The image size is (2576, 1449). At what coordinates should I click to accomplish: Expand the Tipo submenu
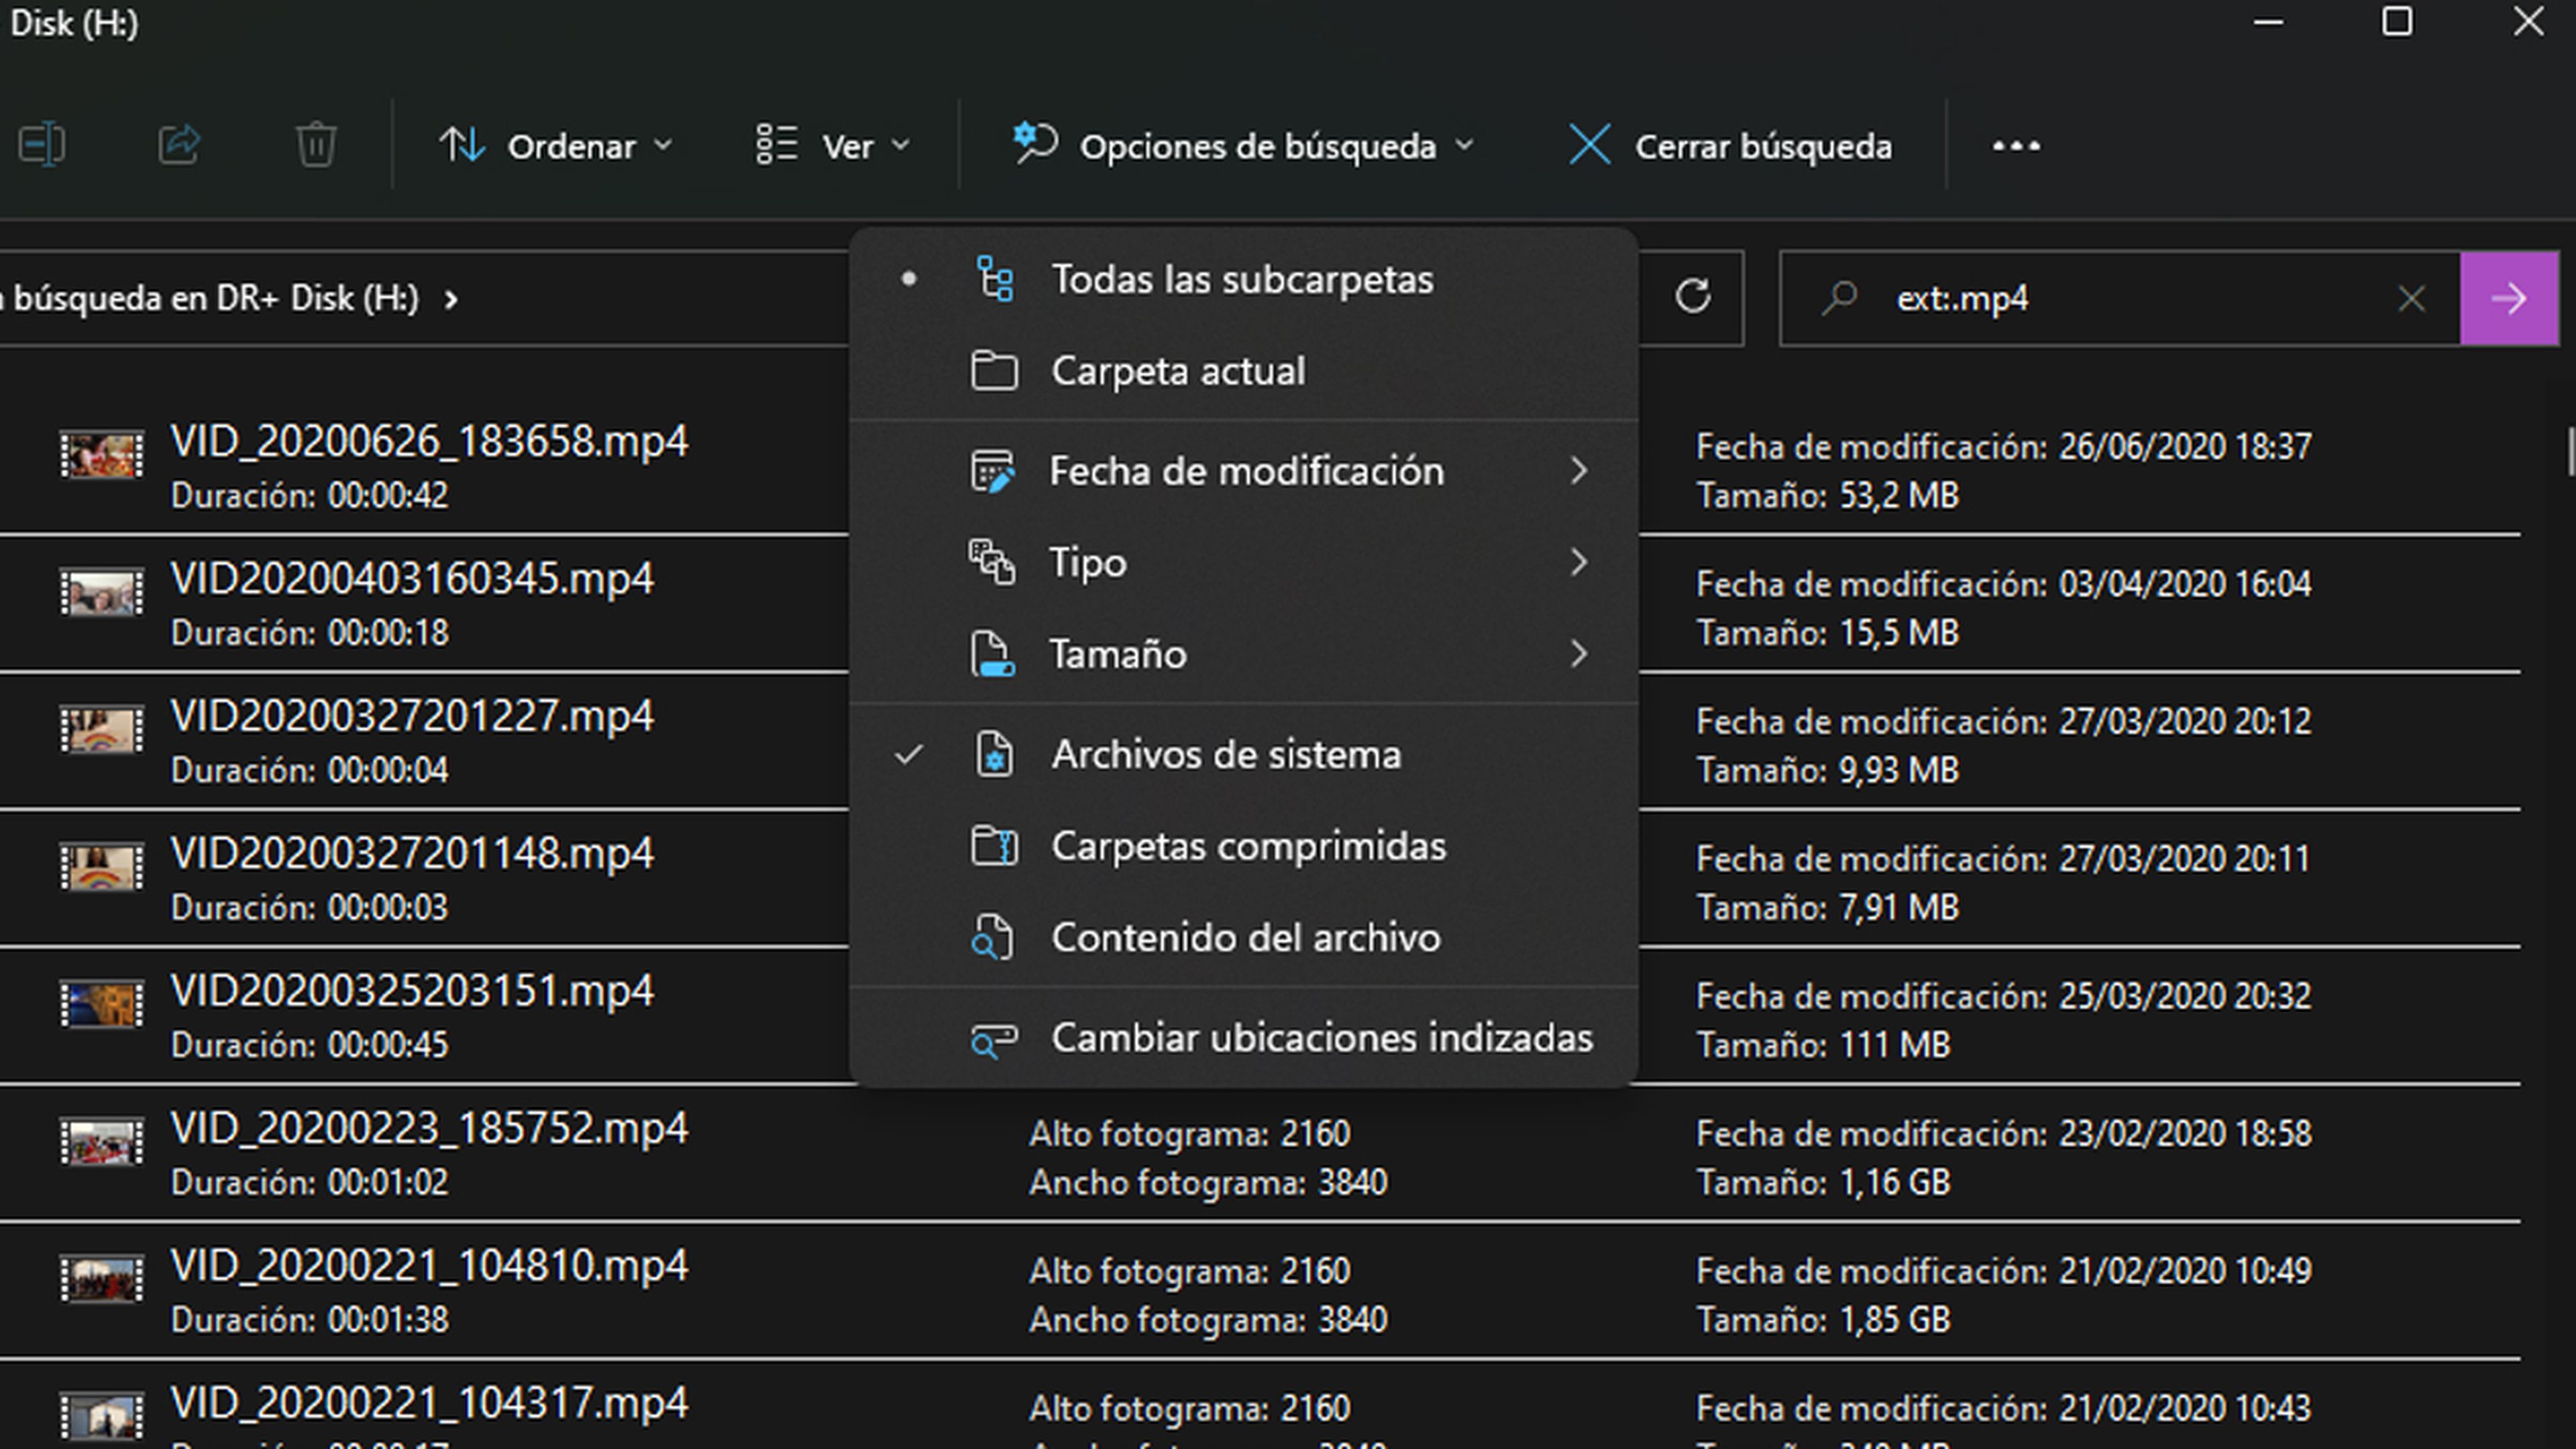click(1087, 563)
